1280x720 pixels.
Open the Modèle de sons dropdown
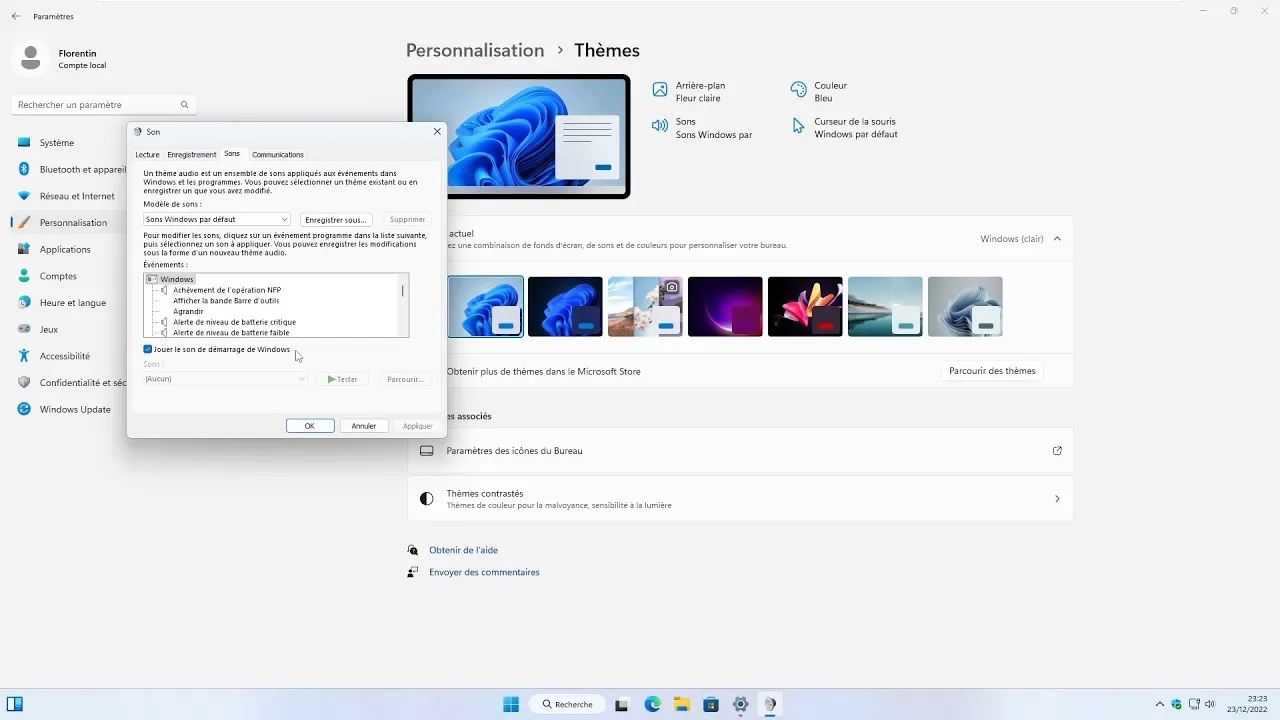217,219
